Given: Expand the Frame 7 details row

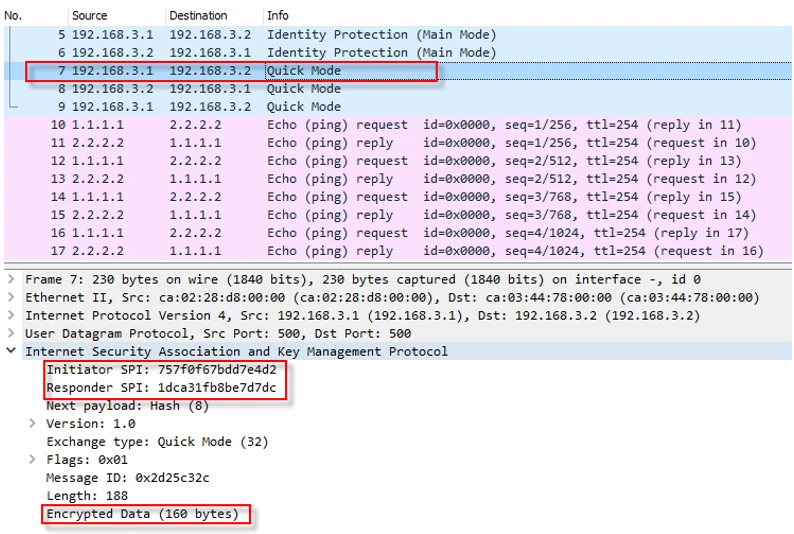Looking at the screenshot, I should [11, 280].
